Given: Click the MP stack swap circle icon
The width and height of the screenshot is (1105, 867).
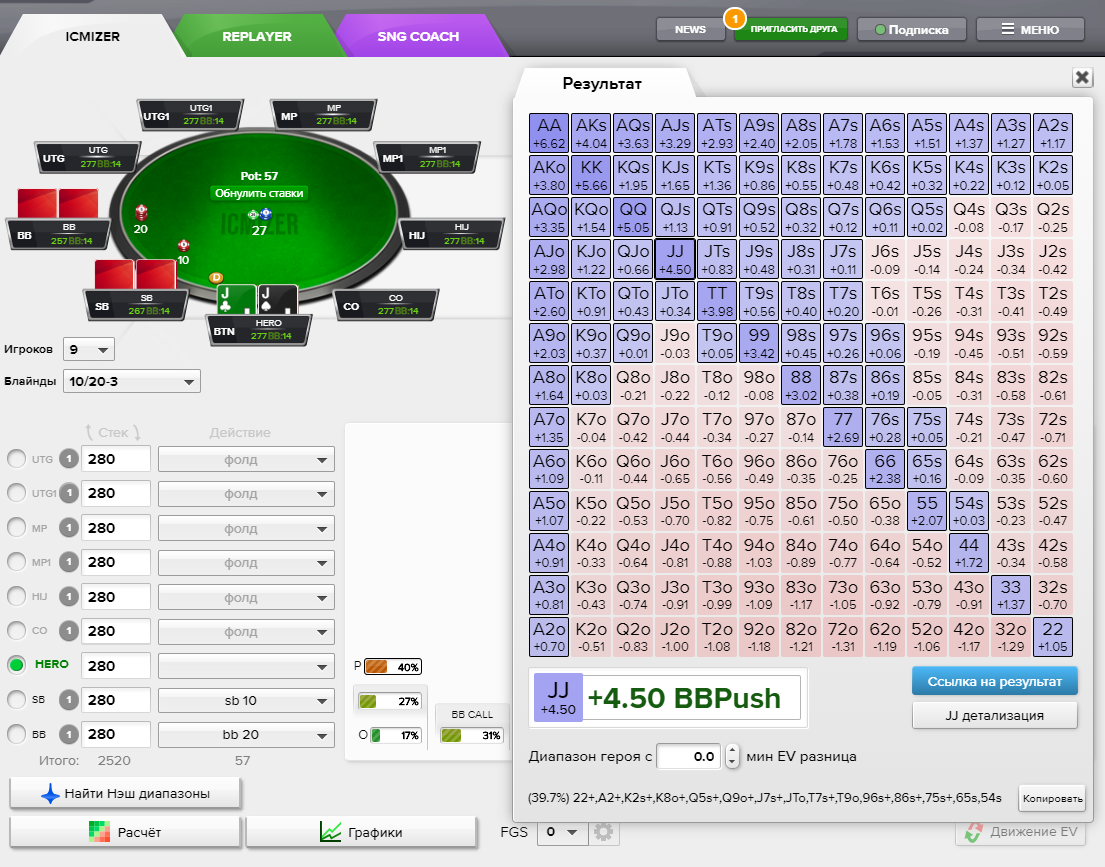Looking at the screenshot, I should click(x=68, y=528).
